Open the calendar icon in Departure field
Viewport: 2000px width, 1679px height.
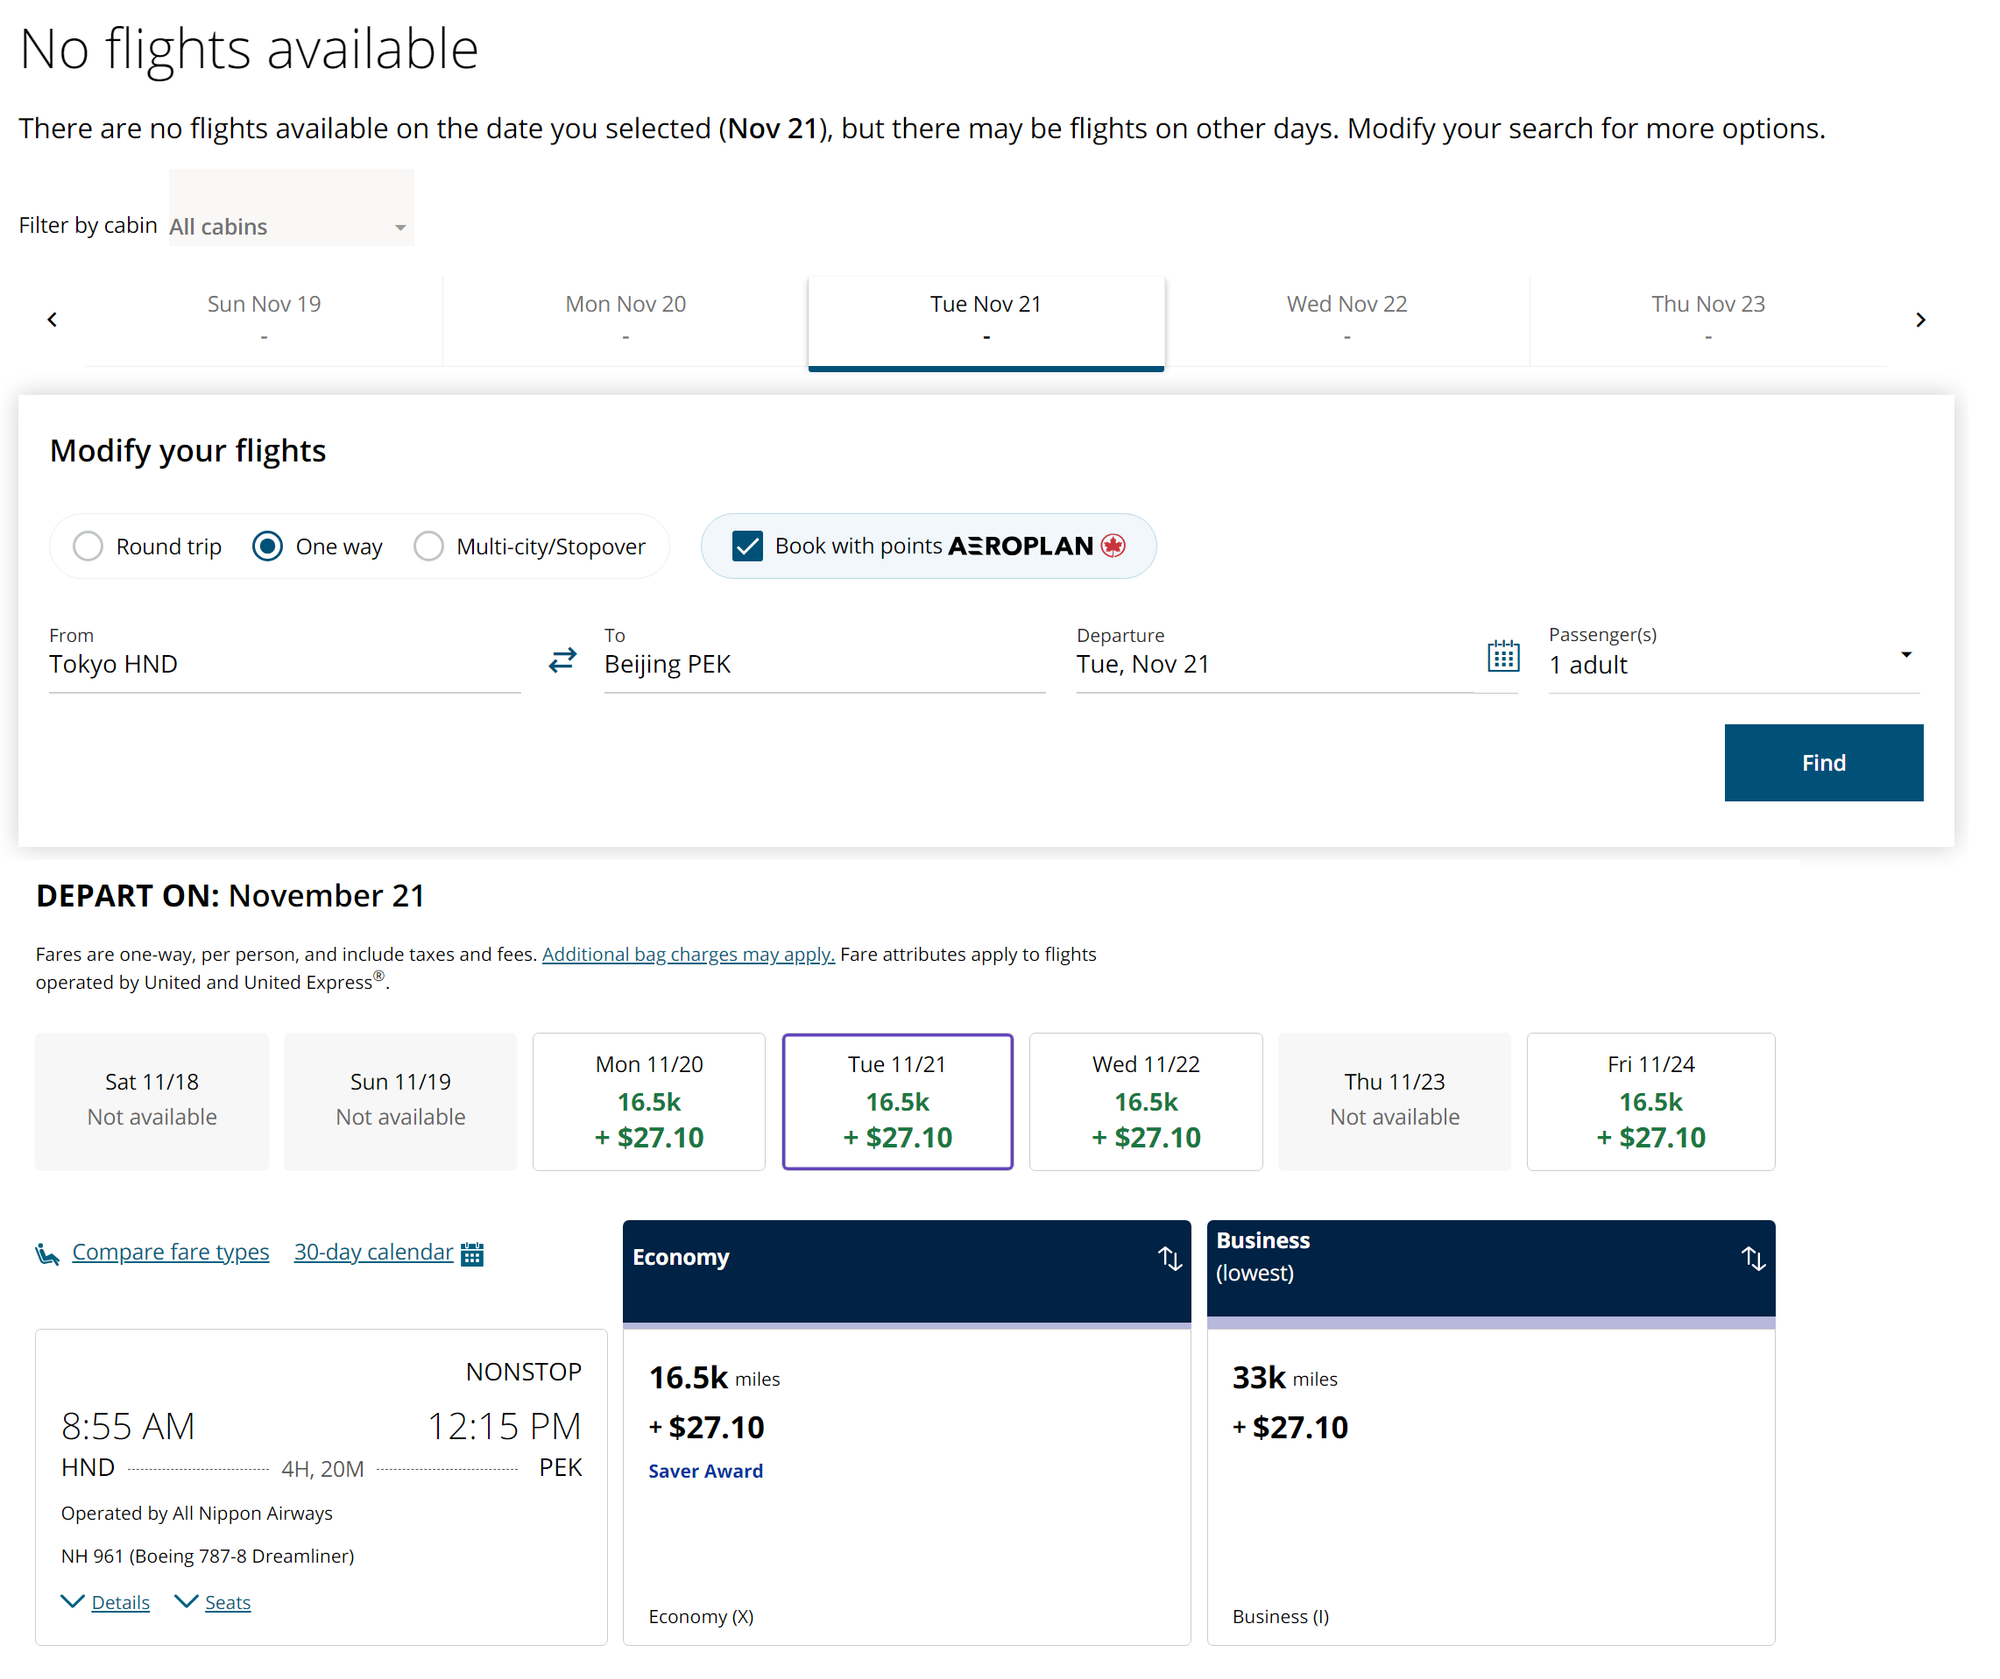1503,655
